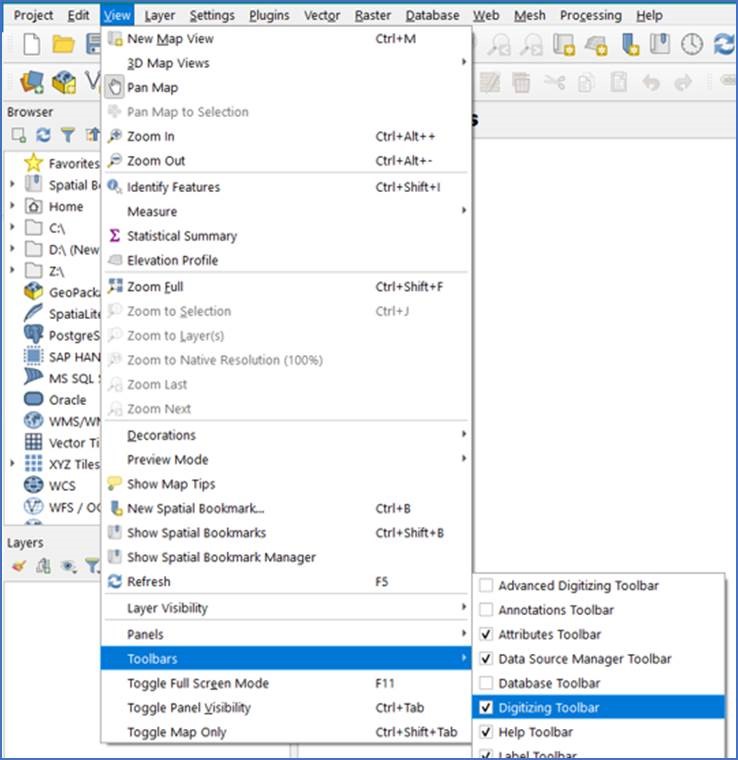Screen dimensions: 738x760
Task: Choose Toggle Map Only entry
Action: [286, 732]
